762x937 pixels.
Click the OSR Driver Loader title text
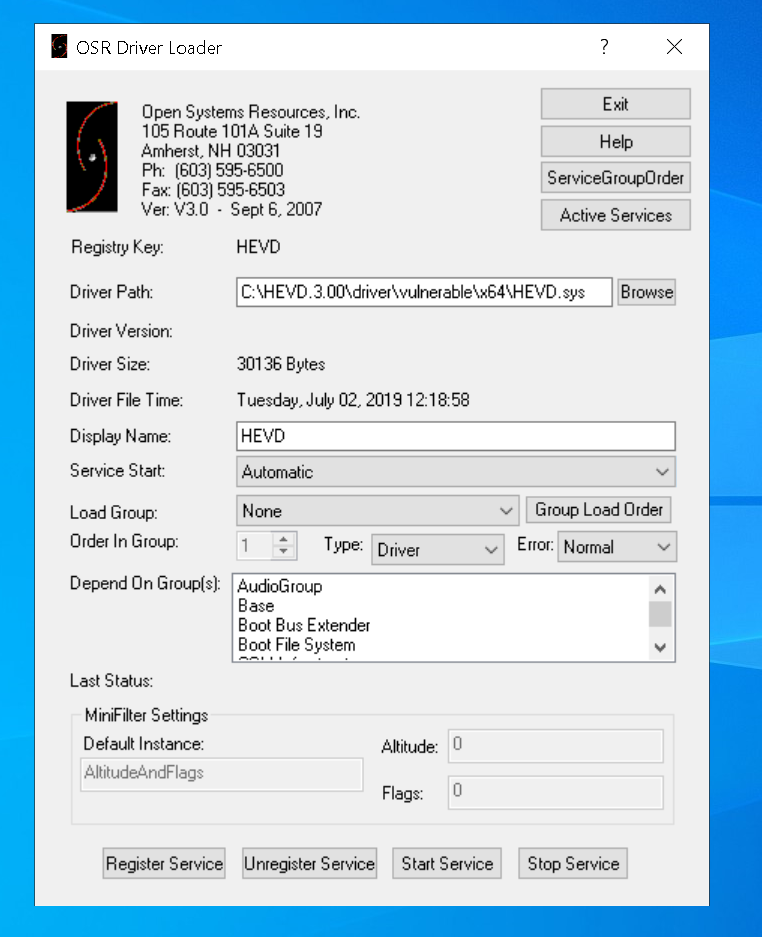click(149, 47)
